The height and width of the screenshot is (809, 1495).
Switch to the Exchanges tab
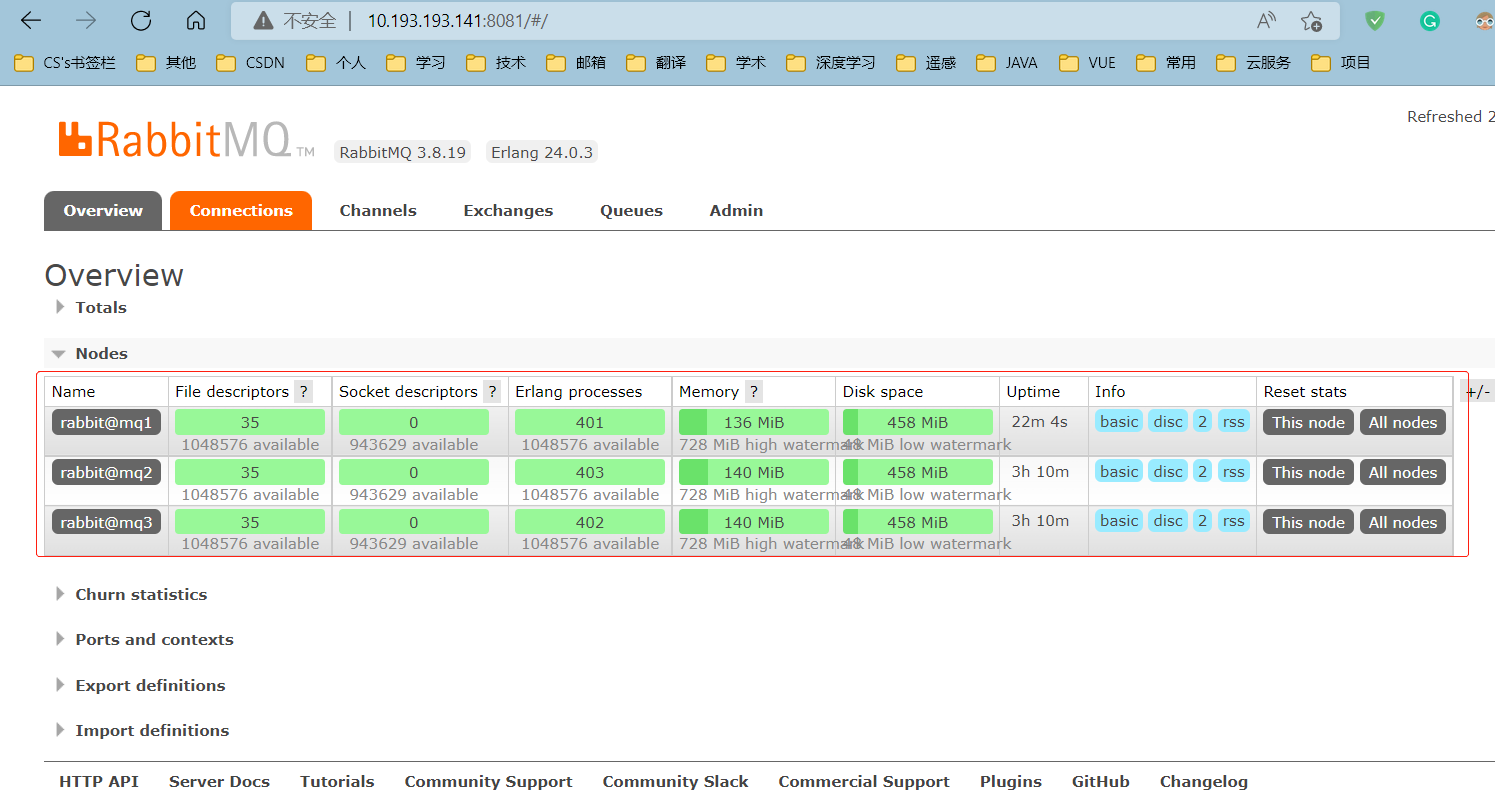click(x=508, y=211)
